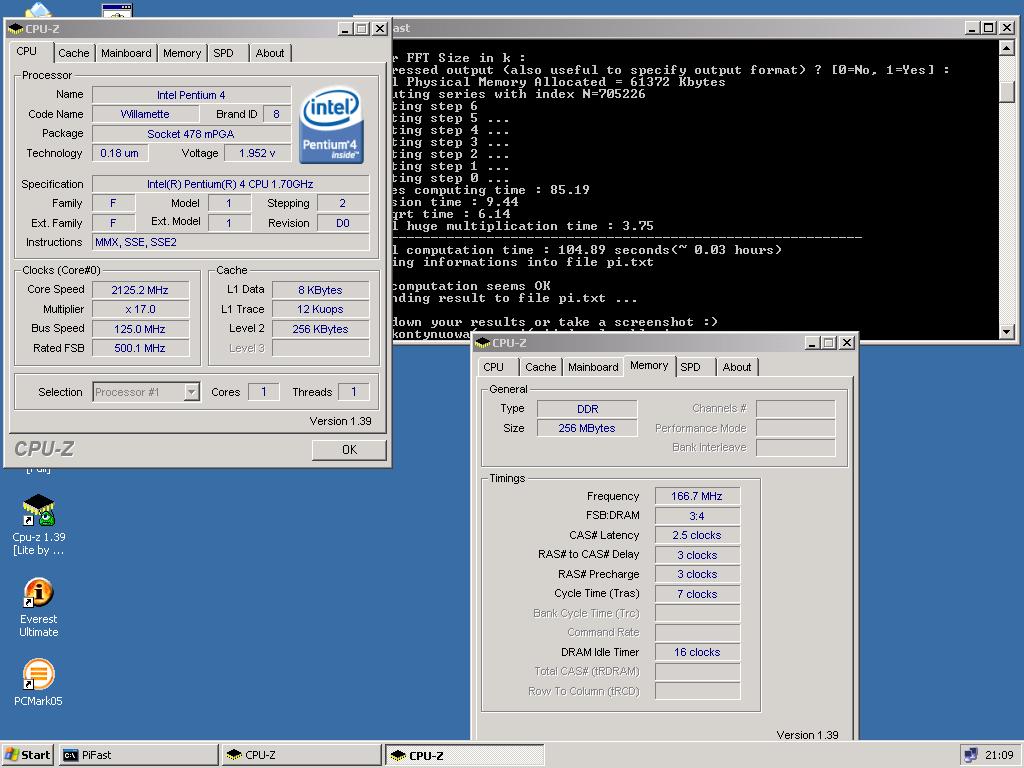Select the Memory tab in the second CPU-Z window

[649, 366]
